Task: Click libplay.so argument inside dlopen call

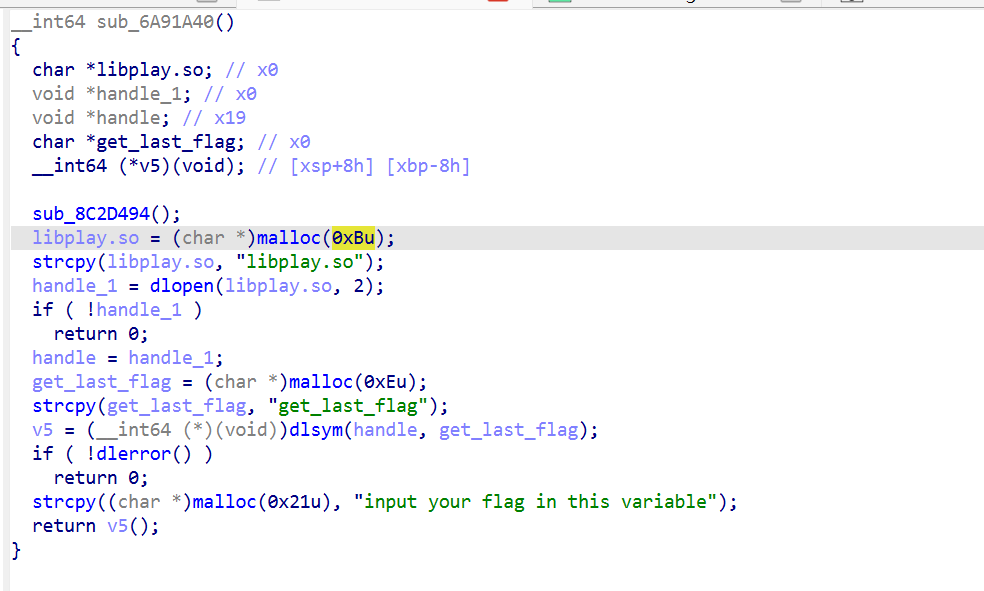Action: [278, 286]
